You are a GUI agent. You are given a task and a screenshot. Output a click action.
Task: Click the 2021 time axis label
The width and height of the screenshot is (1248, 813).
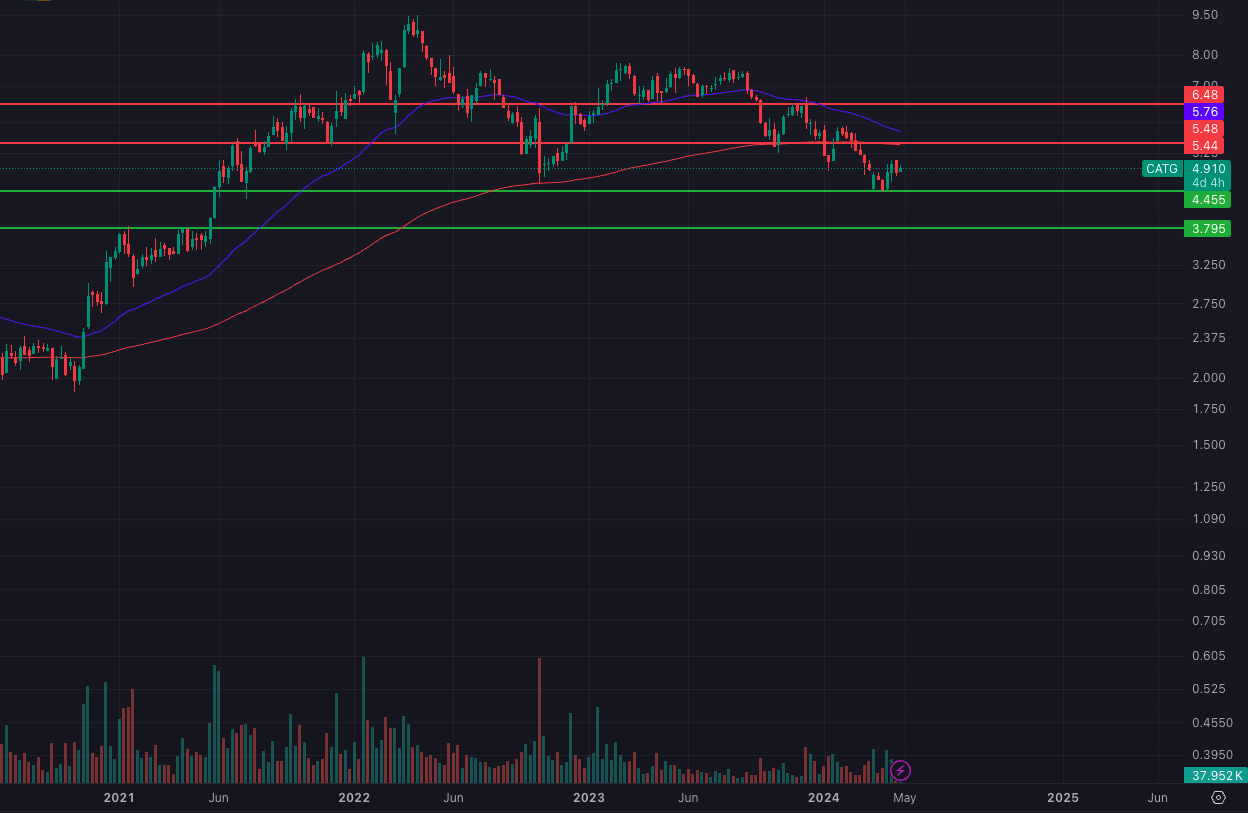tap(119, 797)
